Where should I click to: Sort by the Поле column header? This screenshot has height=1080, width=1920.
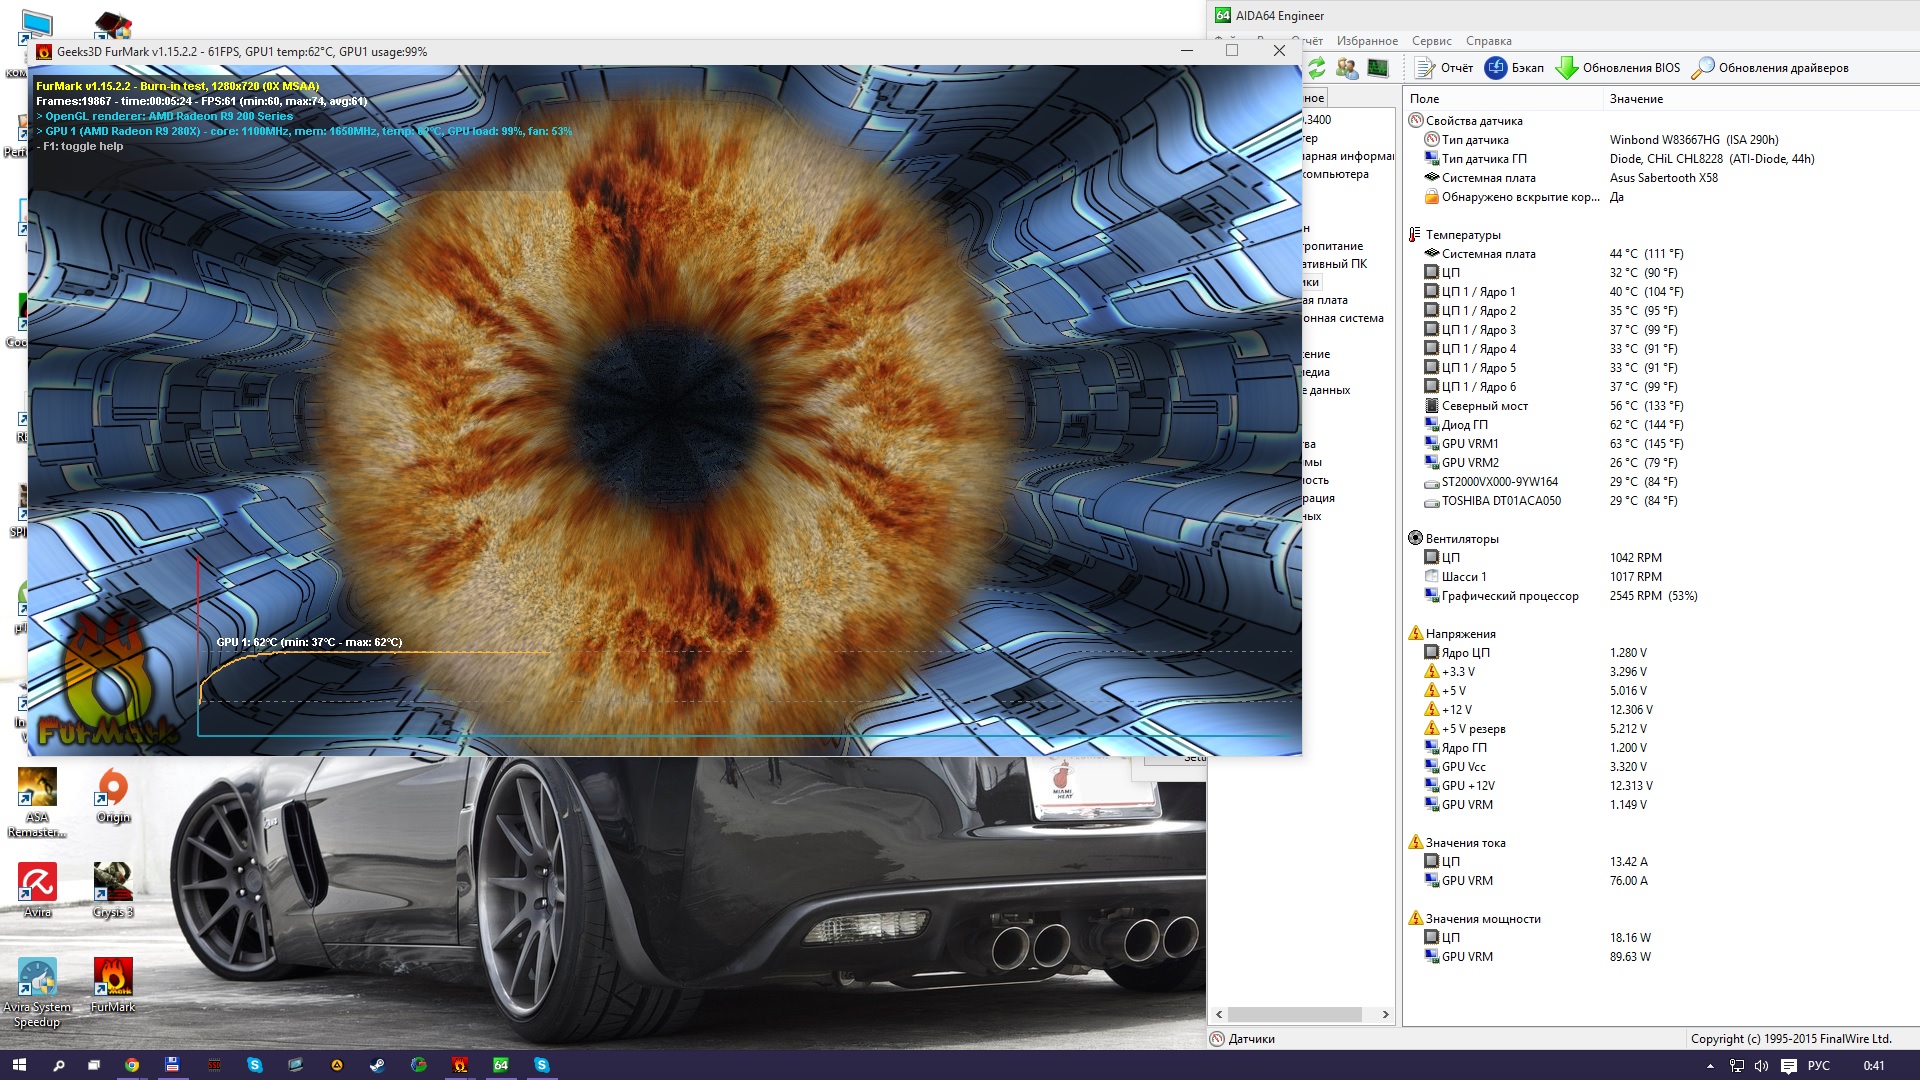pyautogui.click(x=1424, y=99)
